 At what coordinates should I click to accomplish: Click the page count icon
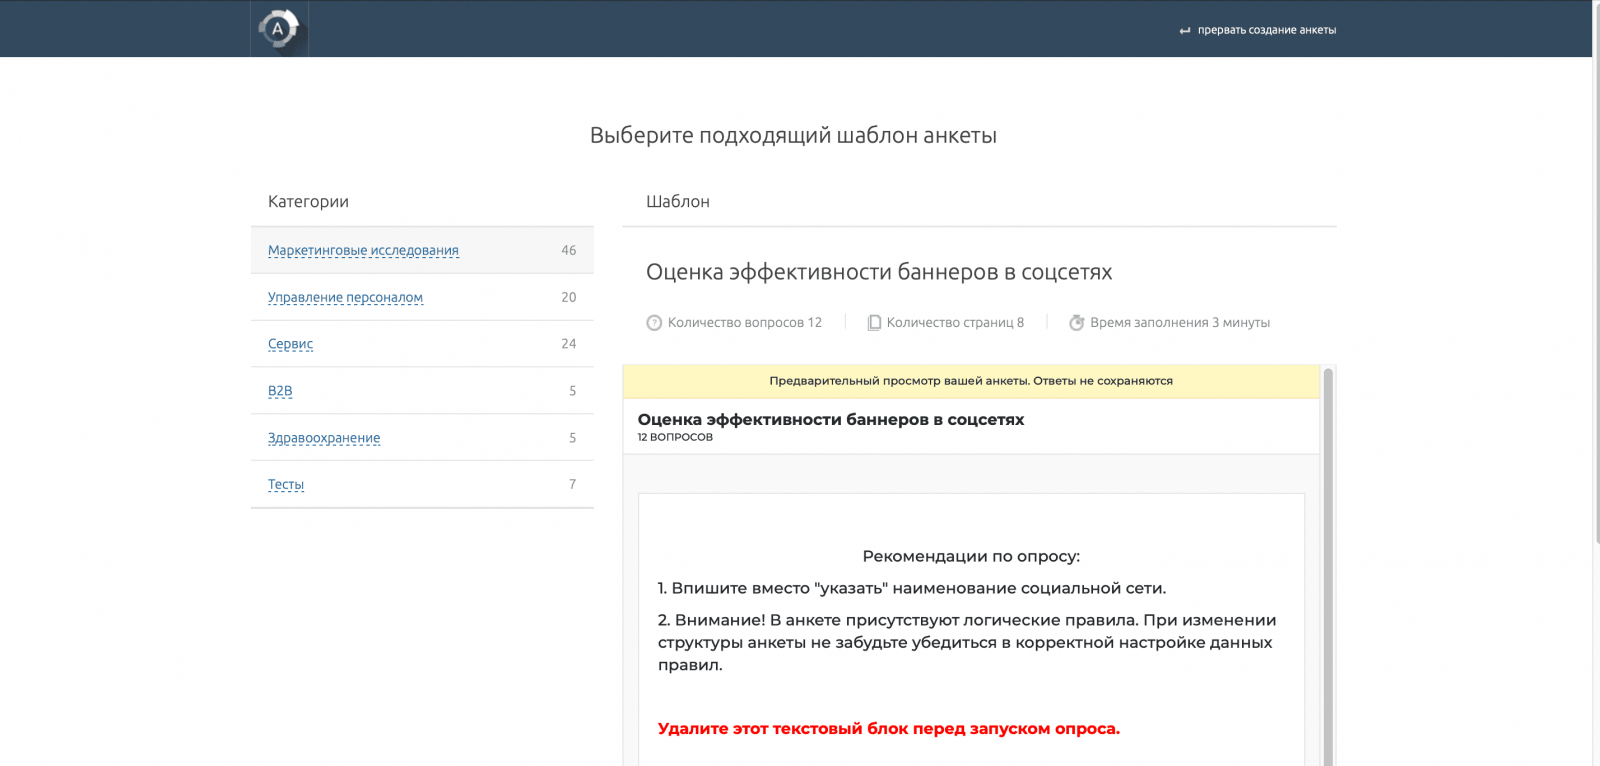pos(874,323)
